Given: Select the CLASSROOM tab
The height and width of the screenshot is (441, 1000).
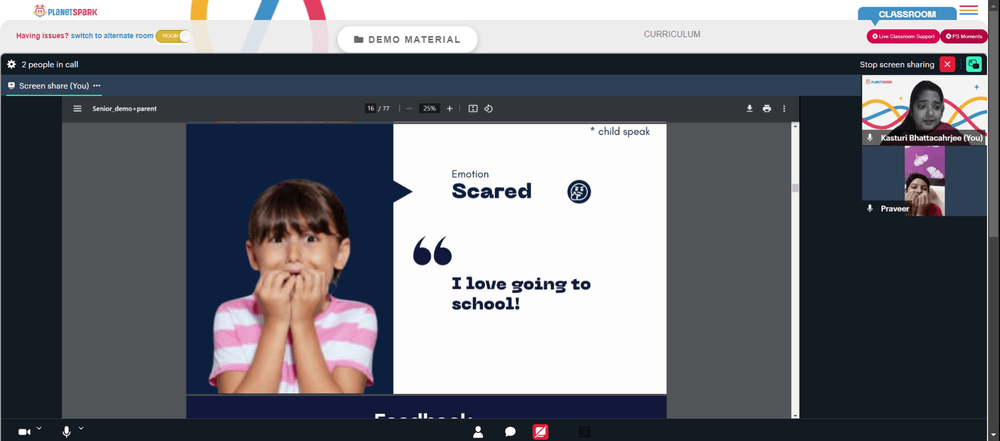Looking at the screenshot, I should [x=907, y=14].
